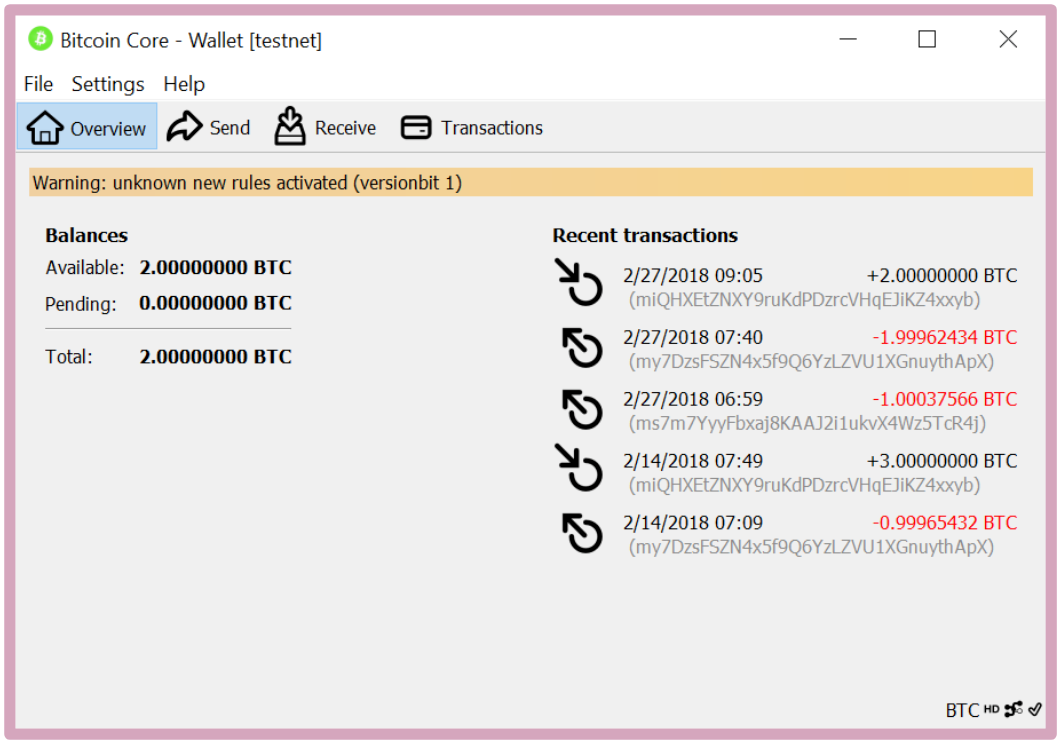
Task: Click the outgoing transaction icon dated 2/14/2018 07:09
Action: coord(581,533)
